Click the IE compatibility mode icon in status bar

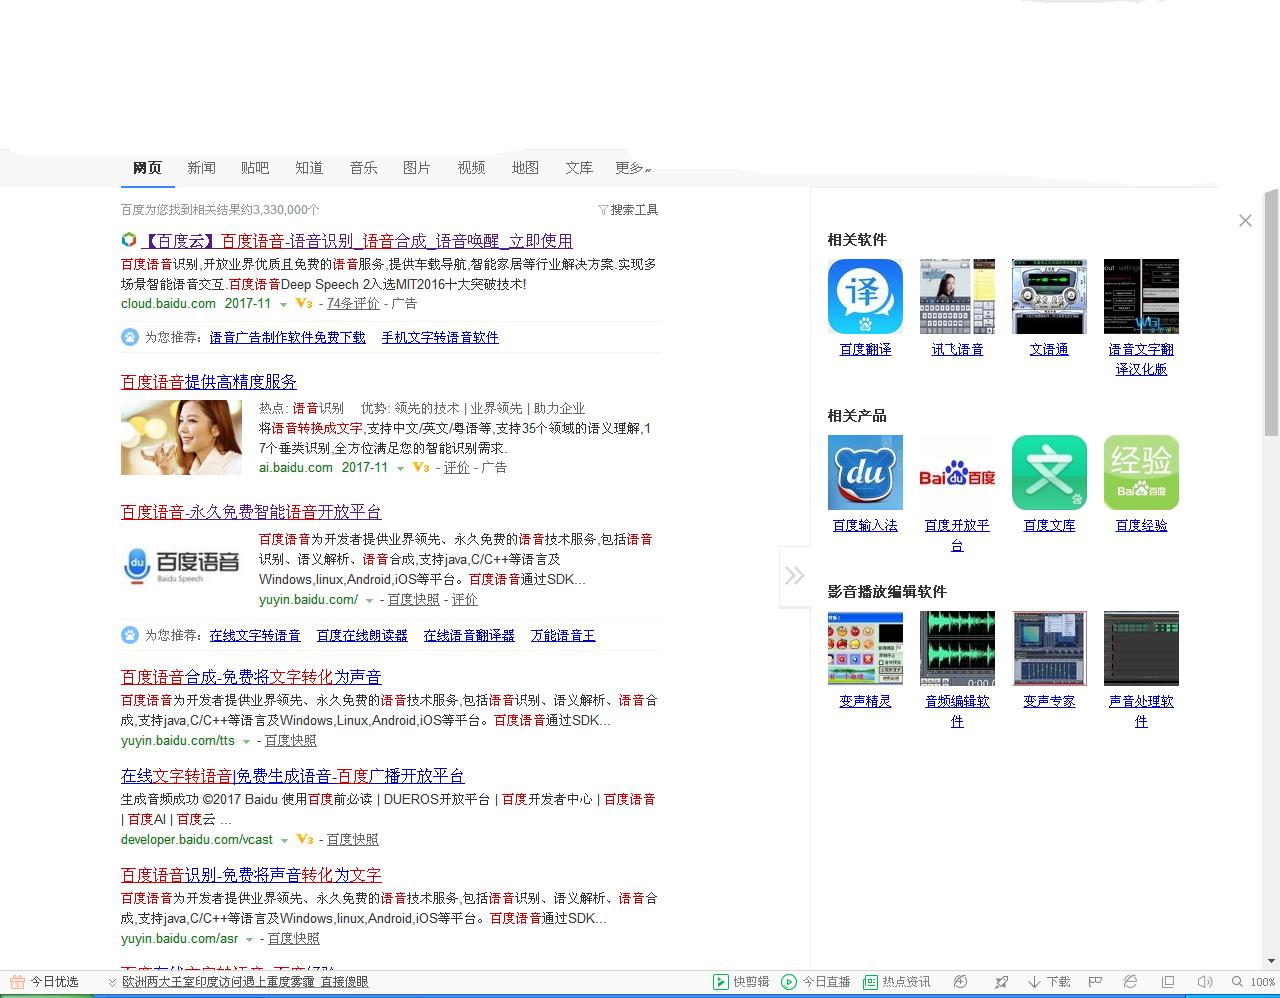pos(1130,981)
